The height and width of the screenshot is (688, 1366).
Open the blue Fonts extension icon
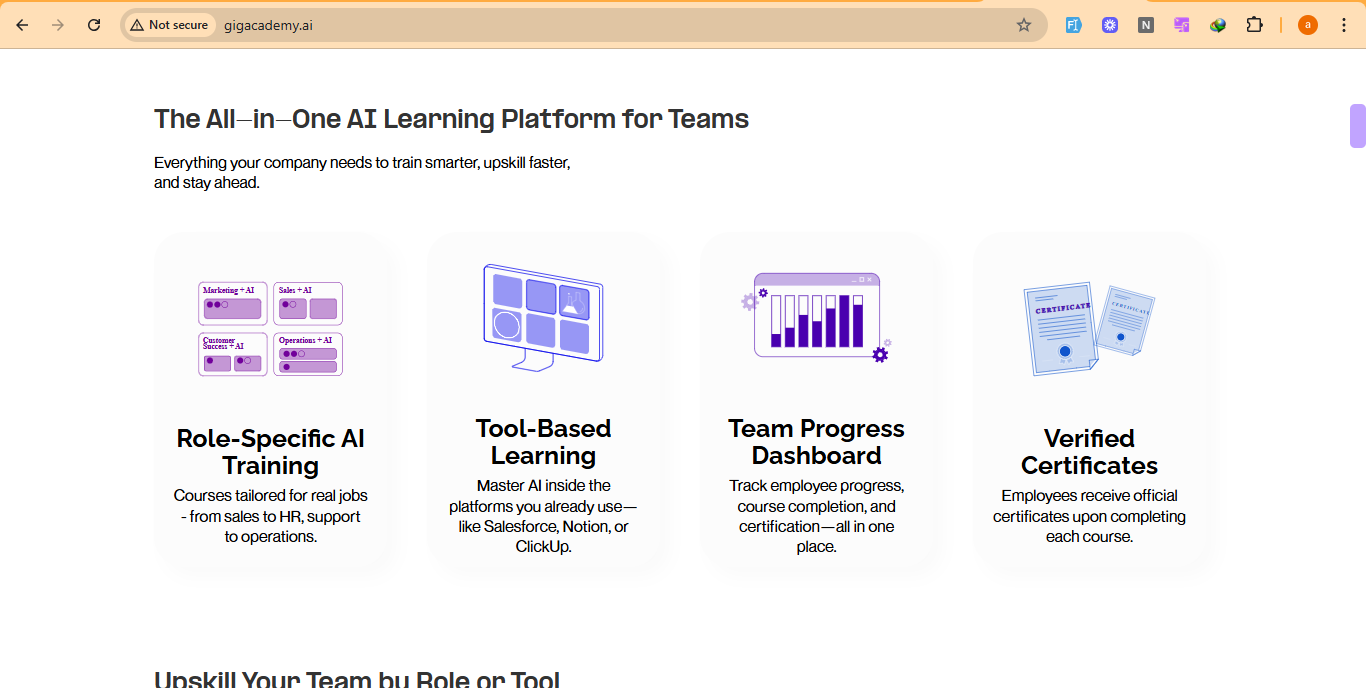click(x=1073, y=25)
